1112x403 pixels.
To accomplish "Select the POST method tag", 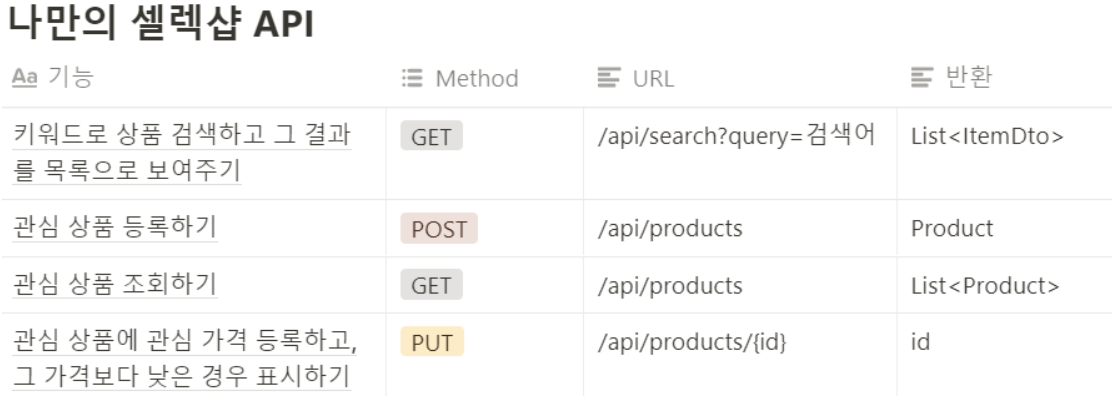I will pos(439,228).
